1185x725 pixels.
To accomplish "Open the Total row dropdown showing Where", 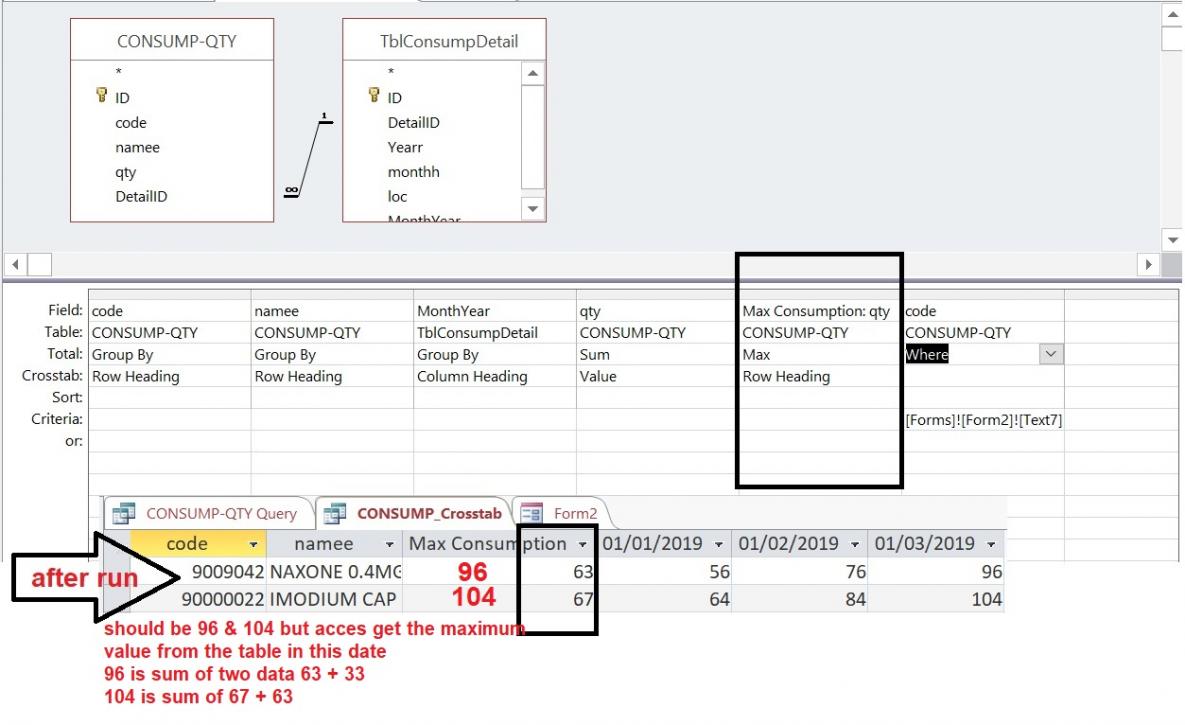I will tap(1050, 354).
